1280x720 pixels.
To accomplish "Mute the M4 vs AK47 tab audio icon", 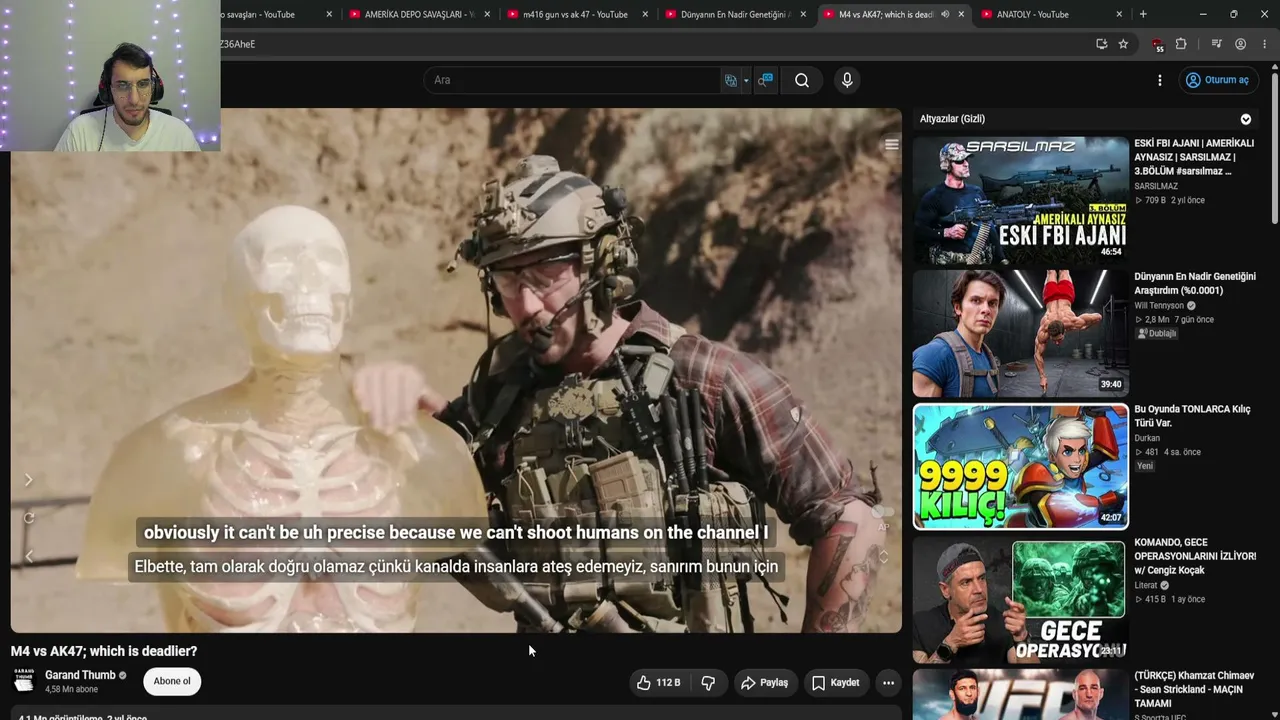I will click(x=945, y=14).
